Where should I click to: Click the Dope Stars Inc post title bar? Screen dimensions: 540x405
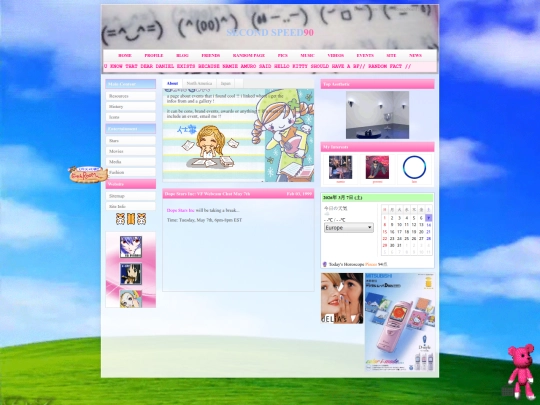pyautogui.click(x=238, y=194)
